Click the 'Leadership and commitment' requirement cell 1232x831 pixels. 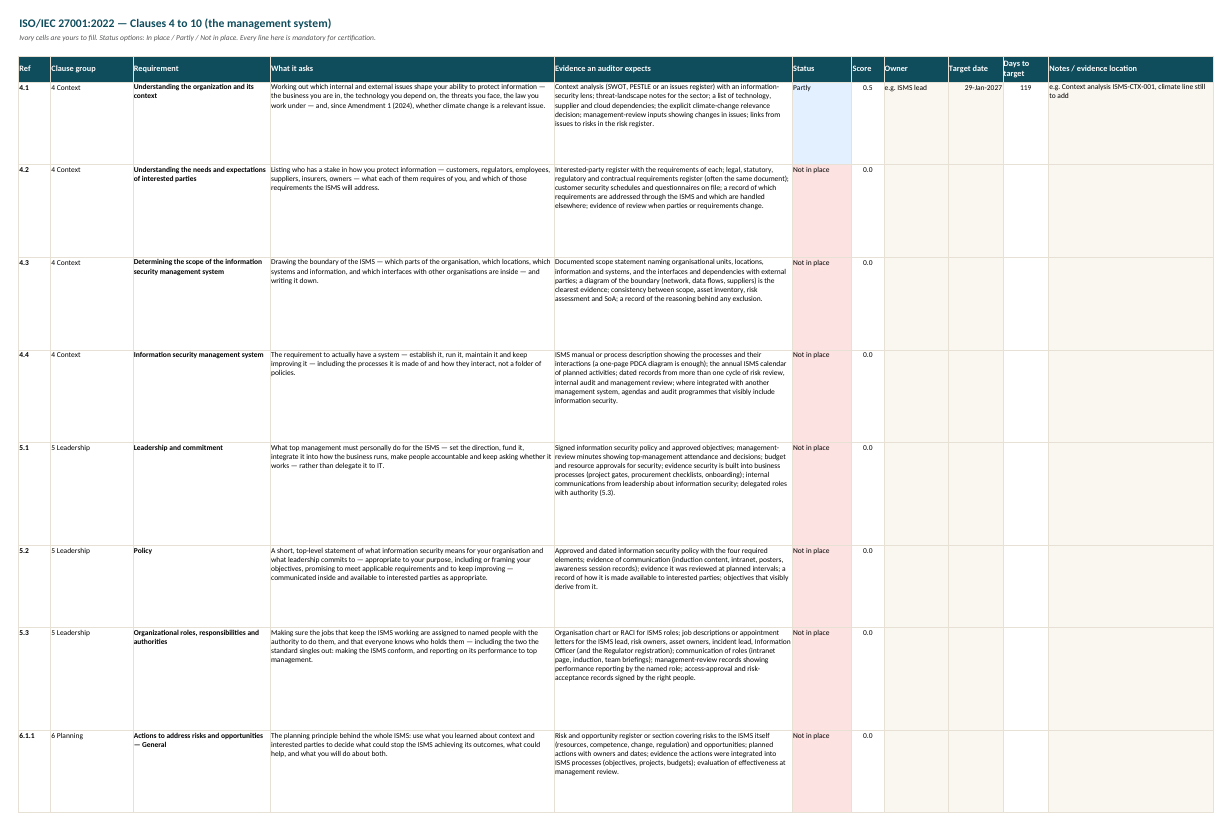(201, 492)
